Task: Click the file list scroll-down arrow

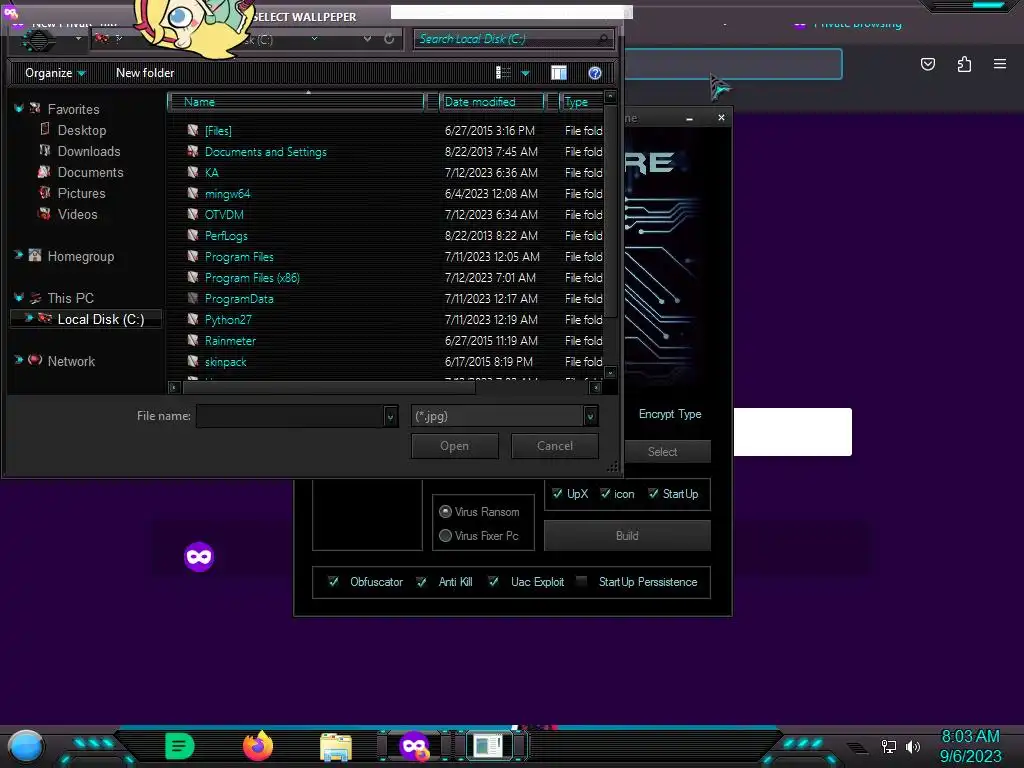Action: 610,373
